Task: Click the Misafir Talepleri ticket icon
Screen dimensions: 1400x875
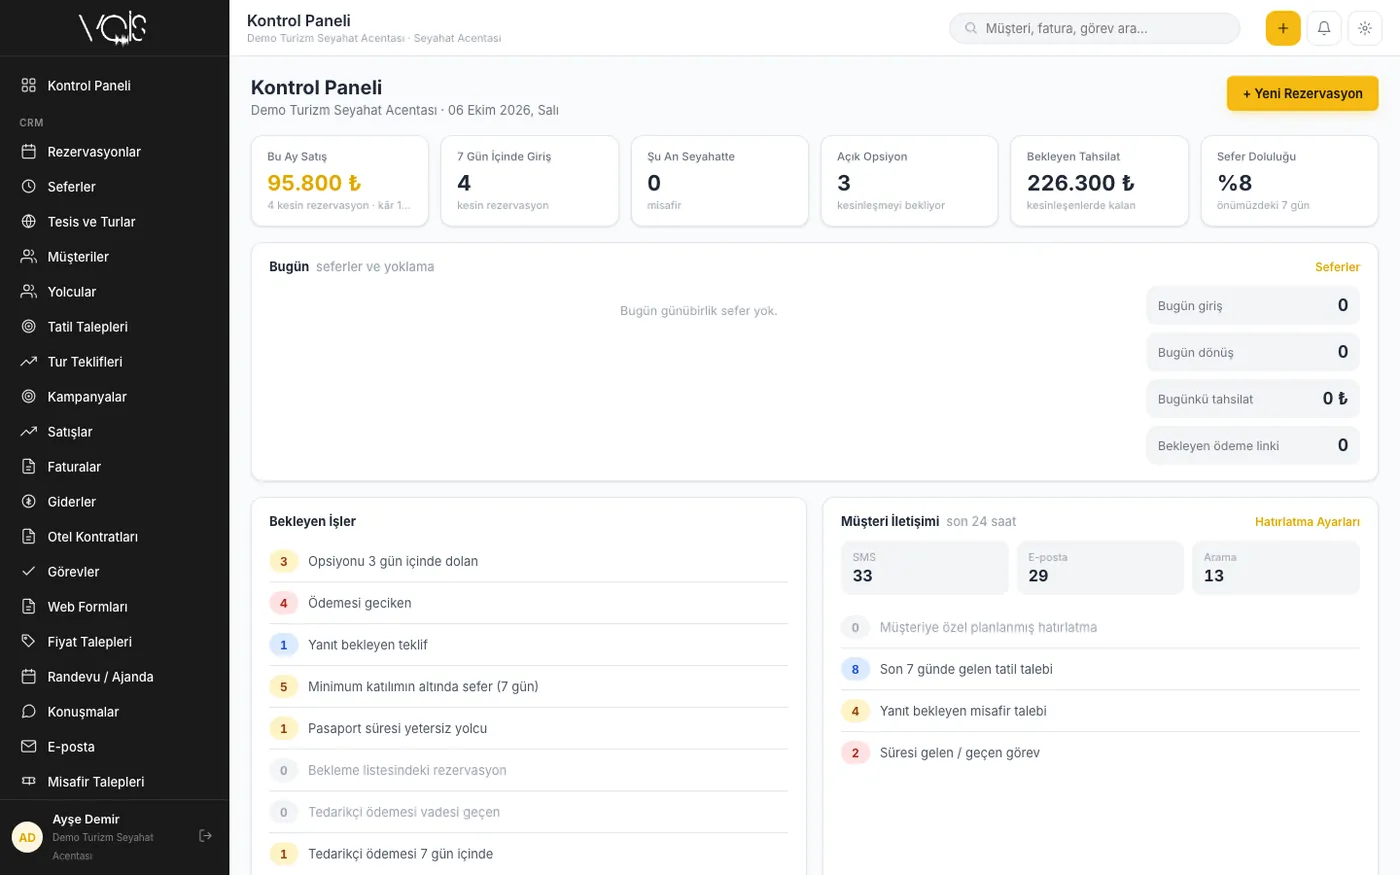Action: [x=29, y=782]
